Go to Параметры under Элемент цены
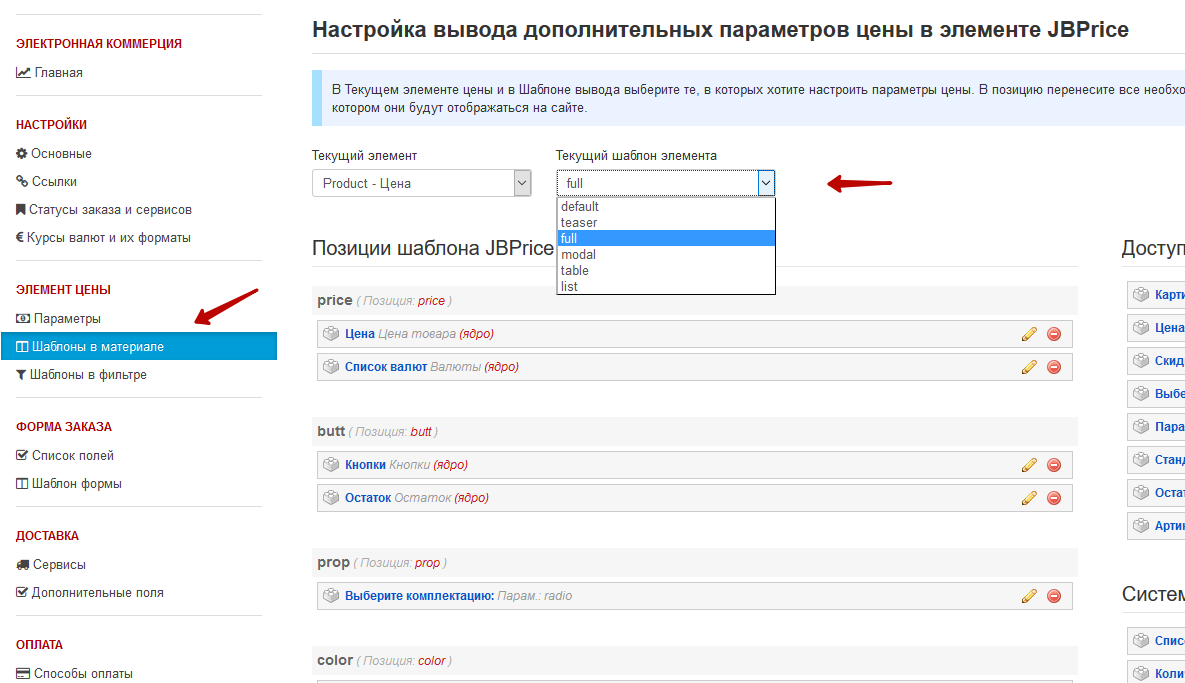Viewport: 1185px width, 683px height. tap(67, 319)
